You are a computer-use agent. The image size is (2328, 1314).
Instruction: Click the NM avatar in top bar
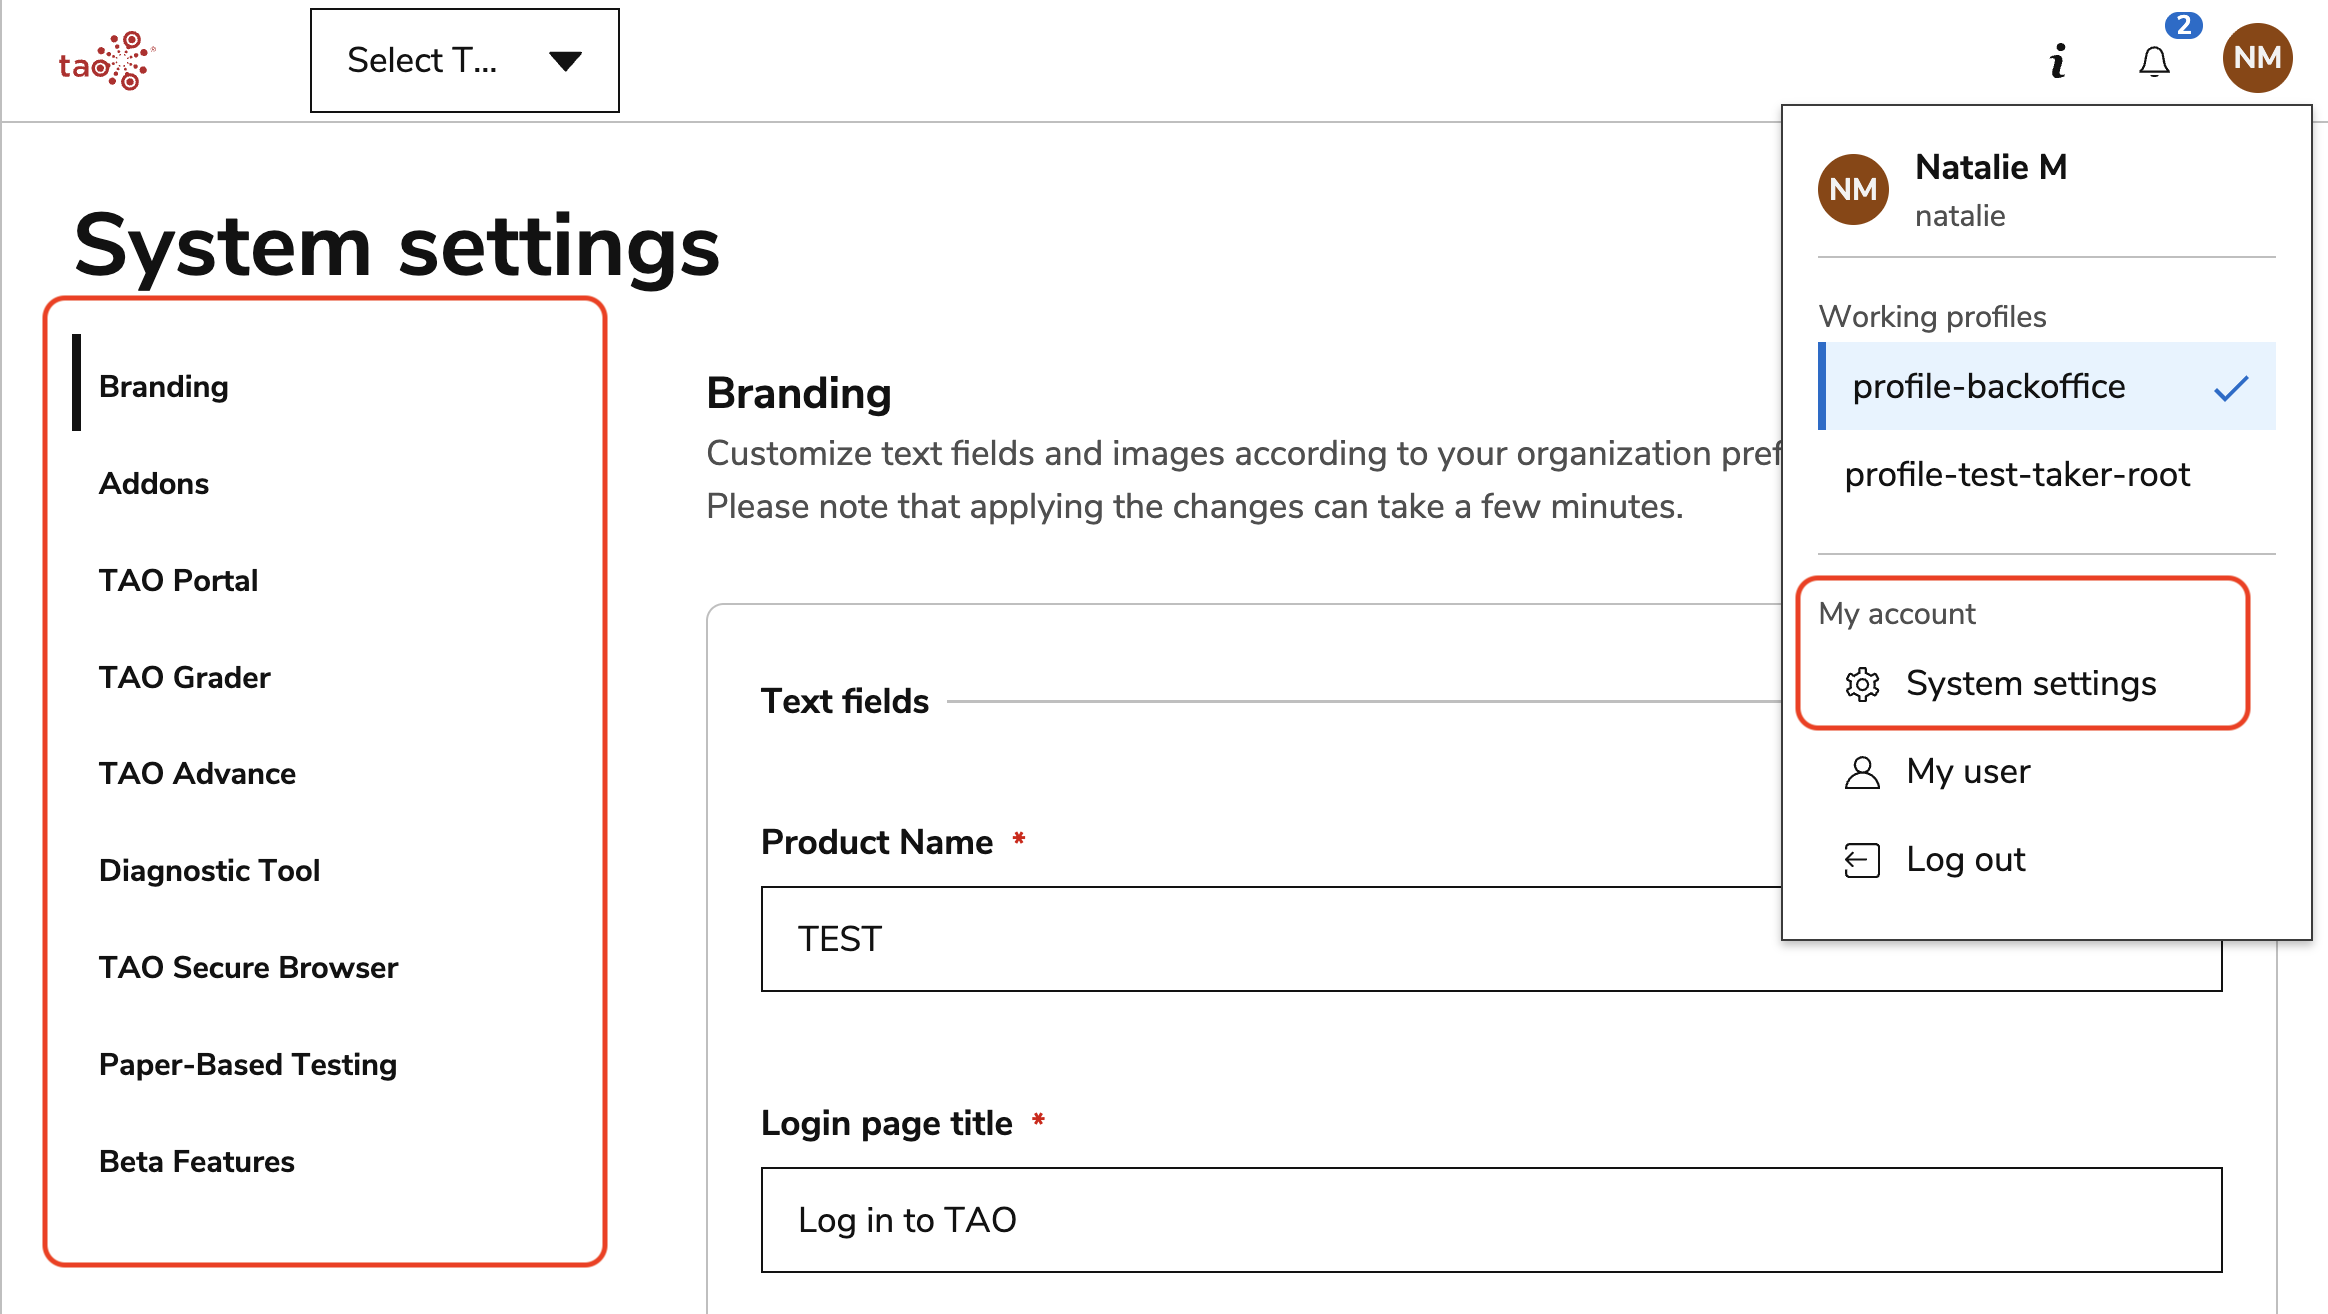point(2257,58)
